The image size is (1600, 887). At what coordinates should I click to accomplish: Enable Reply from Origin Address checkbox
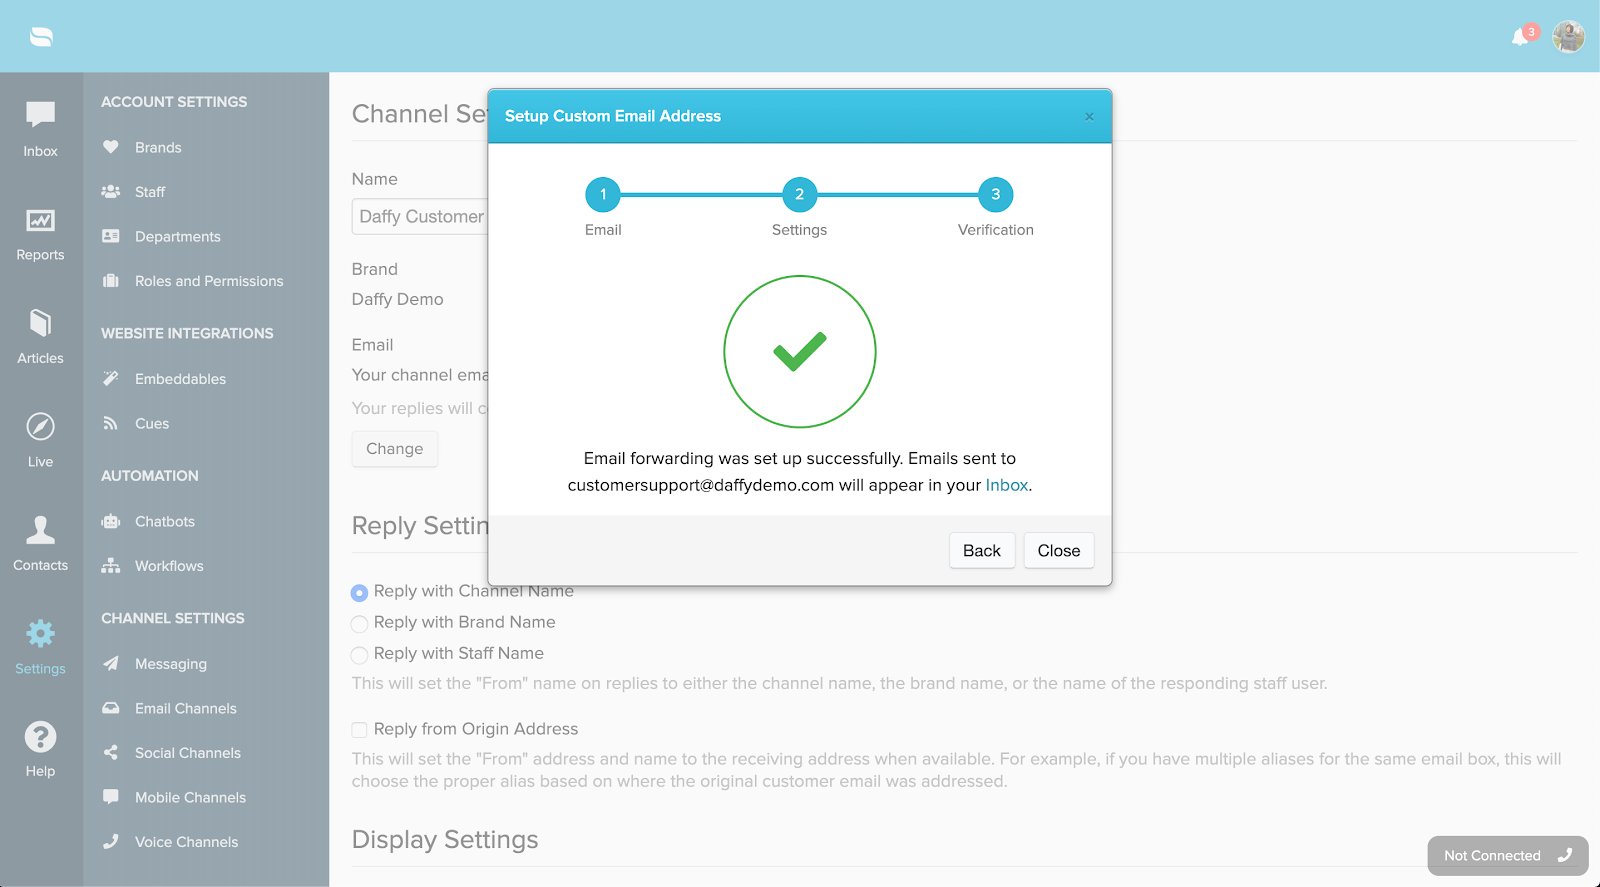click(360, 730)
